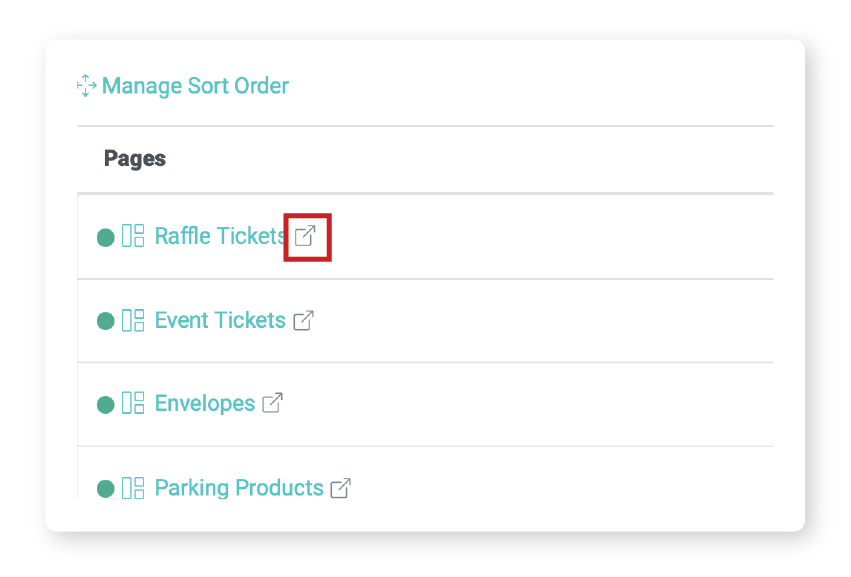This screenshot has height=577, width=851.
Task: Open Envelopes external link icon
Action: [272, 404]
